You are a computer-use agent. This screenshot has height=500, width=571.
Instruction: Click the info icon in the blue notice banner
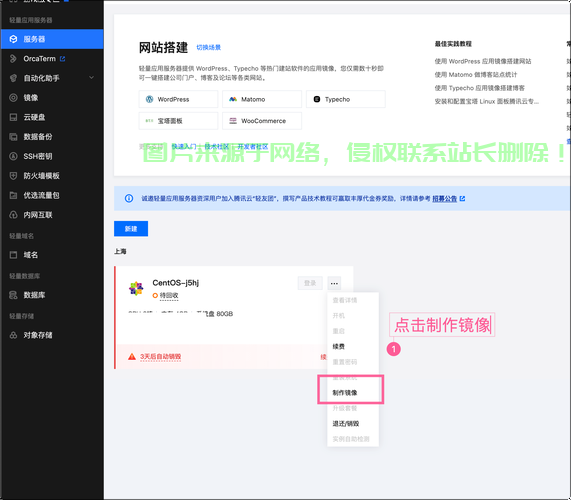point(129,198)
